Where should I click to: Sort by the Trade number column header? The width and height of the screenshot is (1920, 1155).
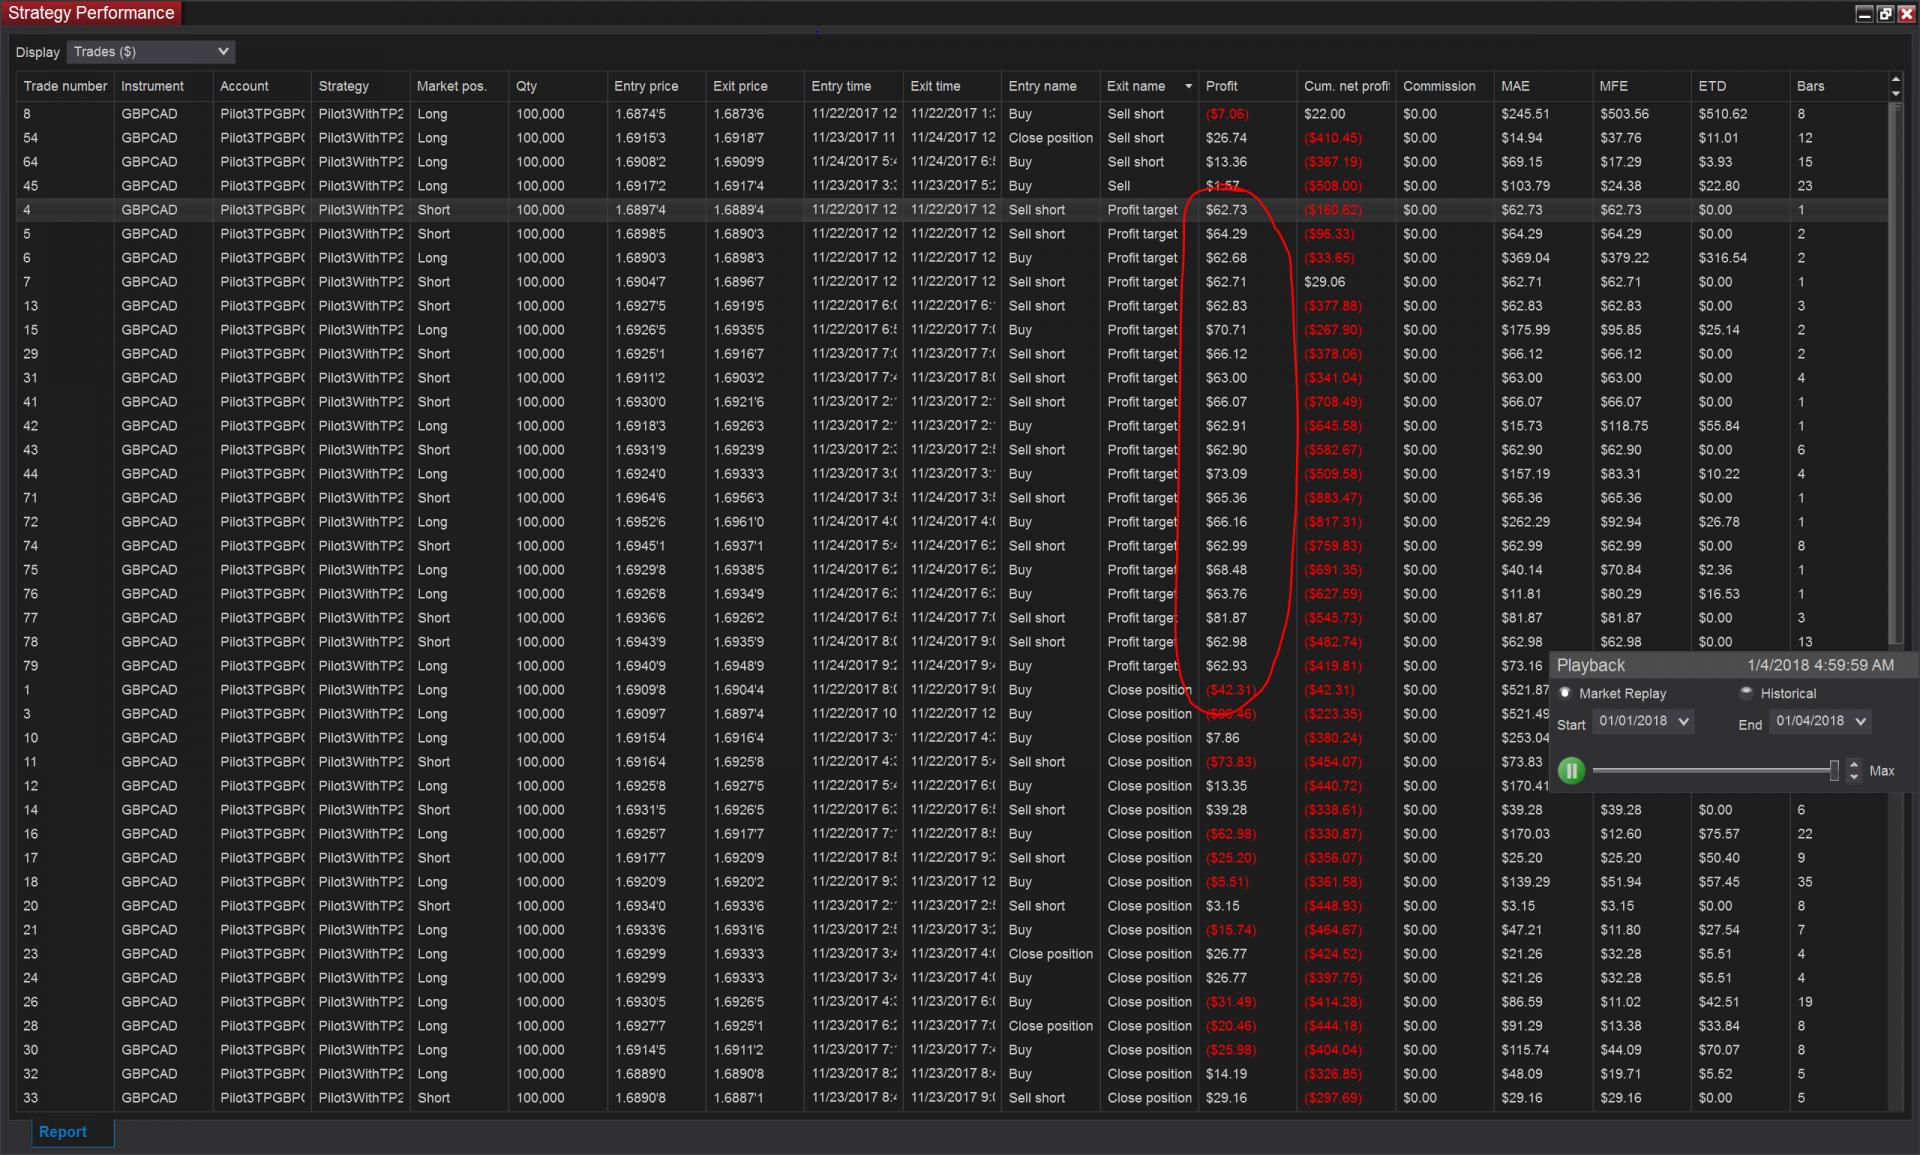65,87
